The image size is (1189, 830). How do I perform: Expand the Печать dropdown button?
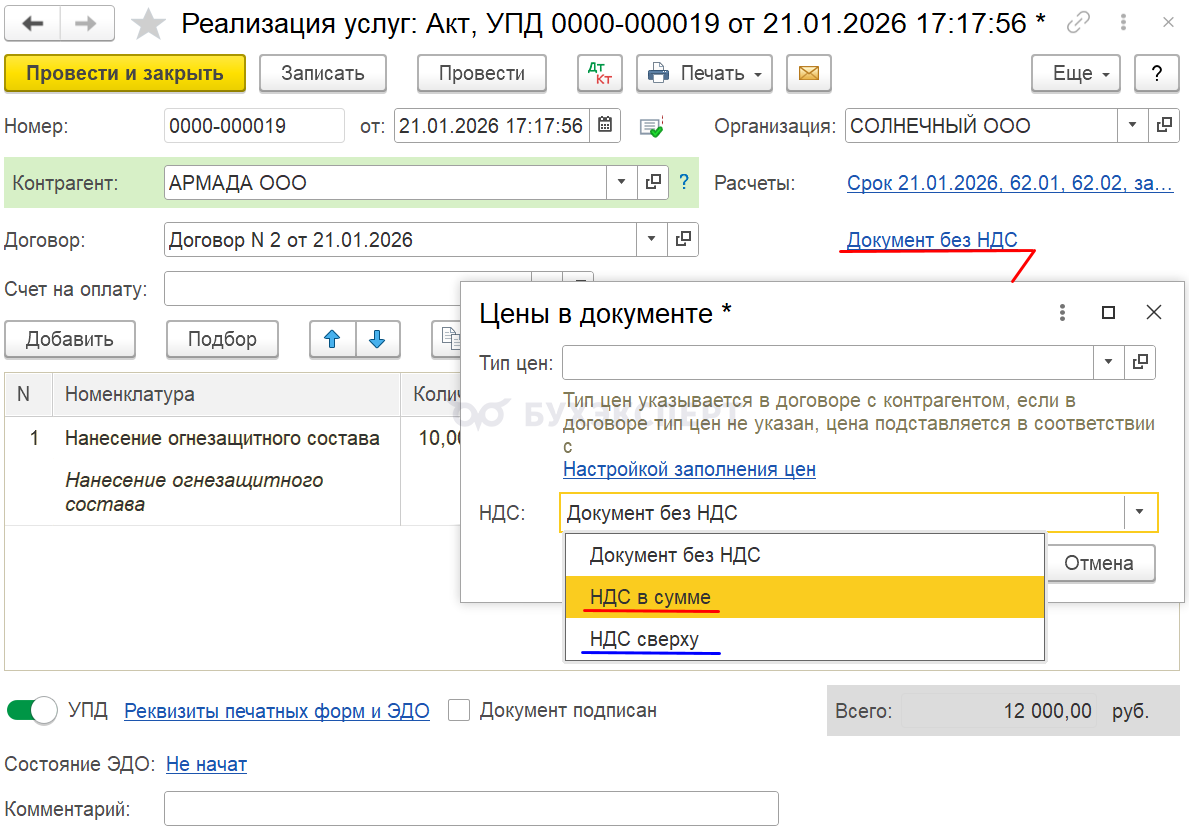(x=704, y=74)
